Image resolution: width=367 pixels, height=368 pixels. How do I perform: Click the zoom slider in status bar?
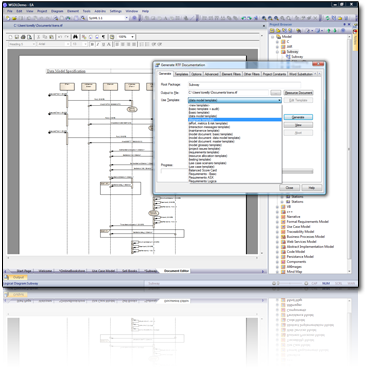pyautogui.click(x=290, y=283)
